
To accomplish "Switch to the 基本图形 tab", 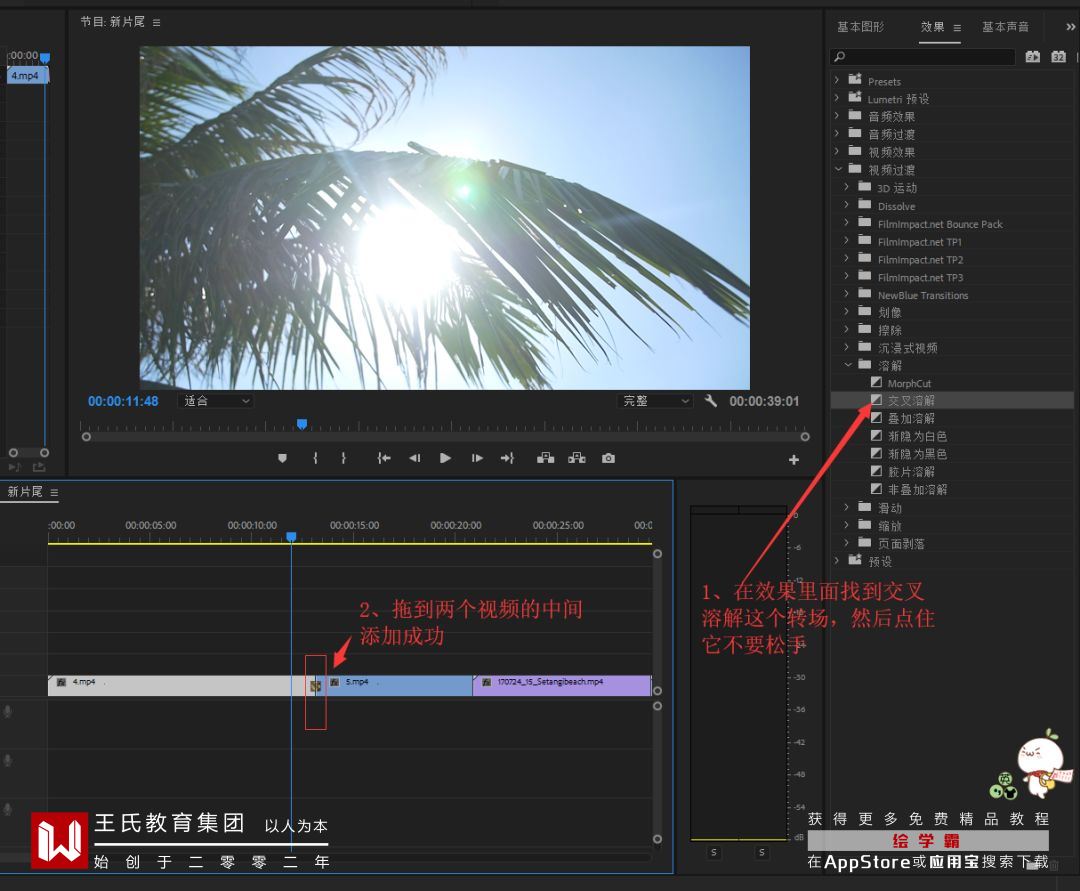I will [860, 27].
